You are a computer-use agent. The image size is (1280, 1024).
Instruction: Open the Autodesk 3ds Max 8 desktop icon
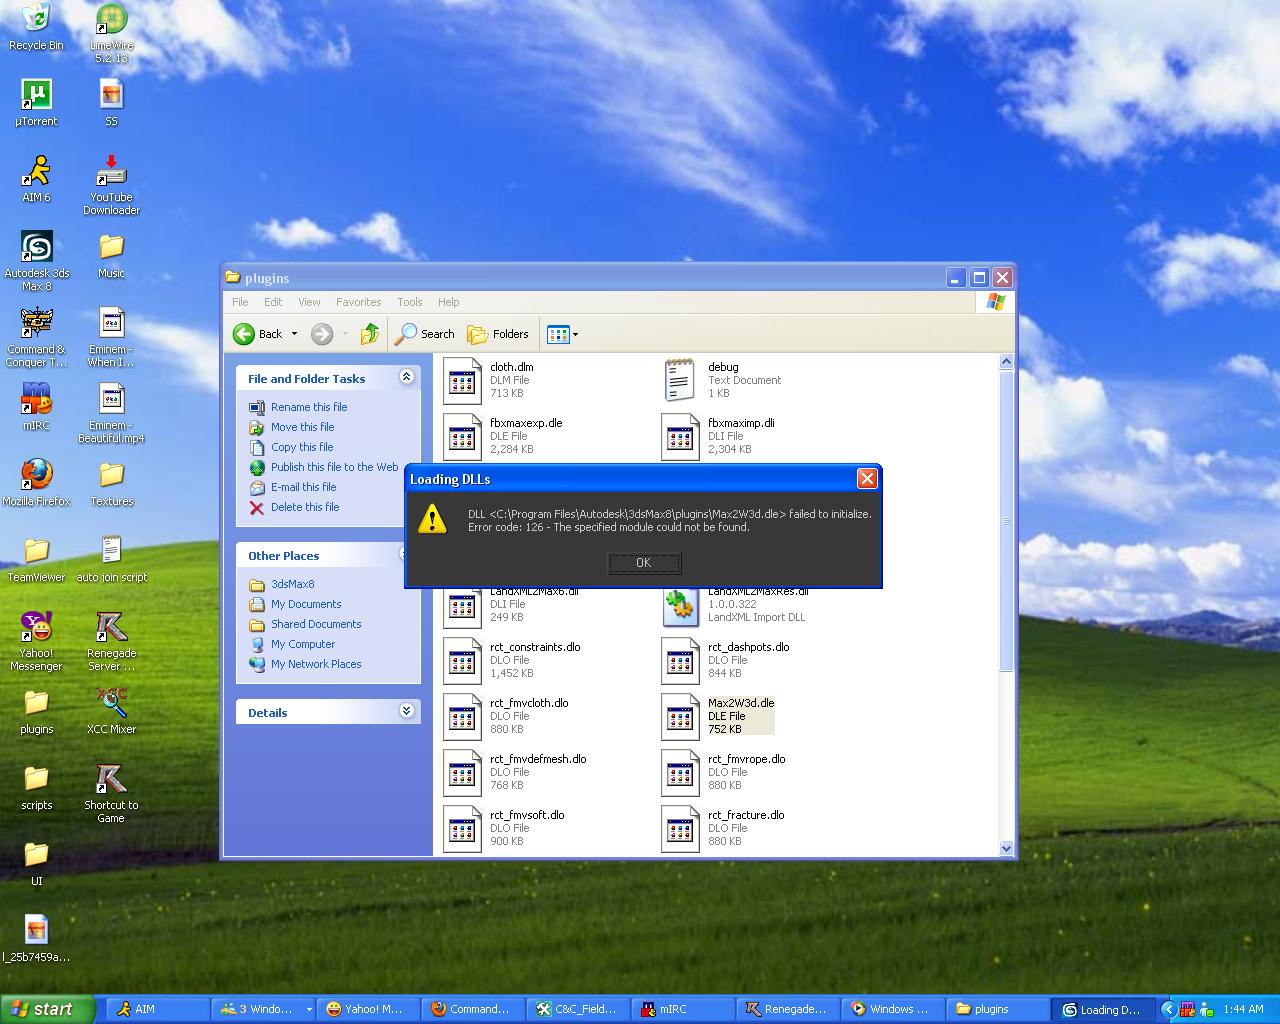click(x=37, y=249)
